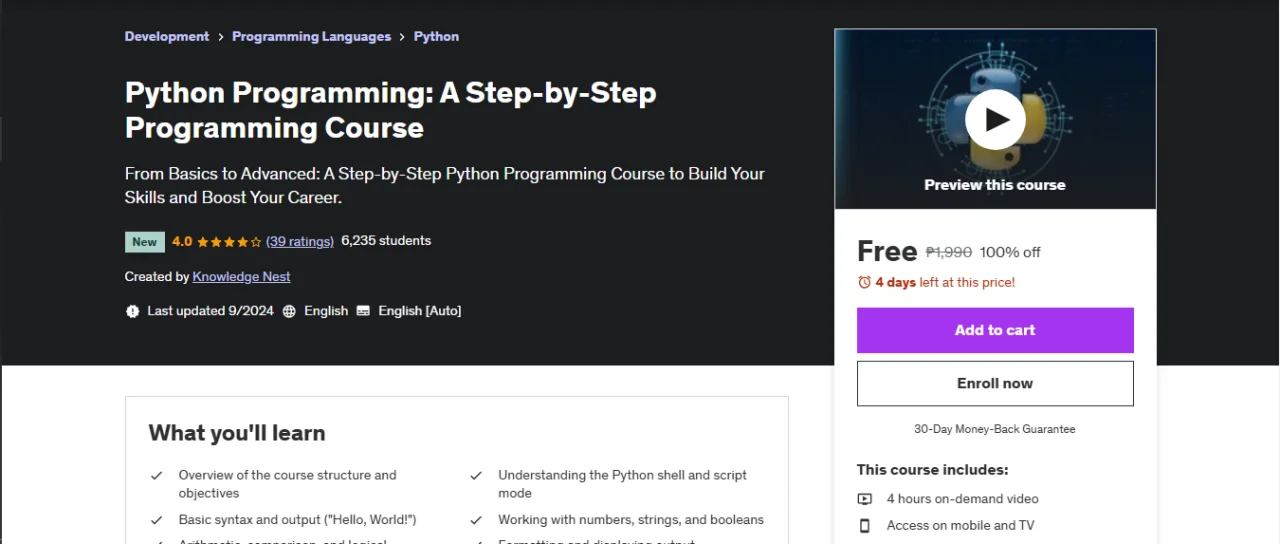Click the 'This course includes:' heading
This screenshot has height=544, width=1280.
[933, 470]
